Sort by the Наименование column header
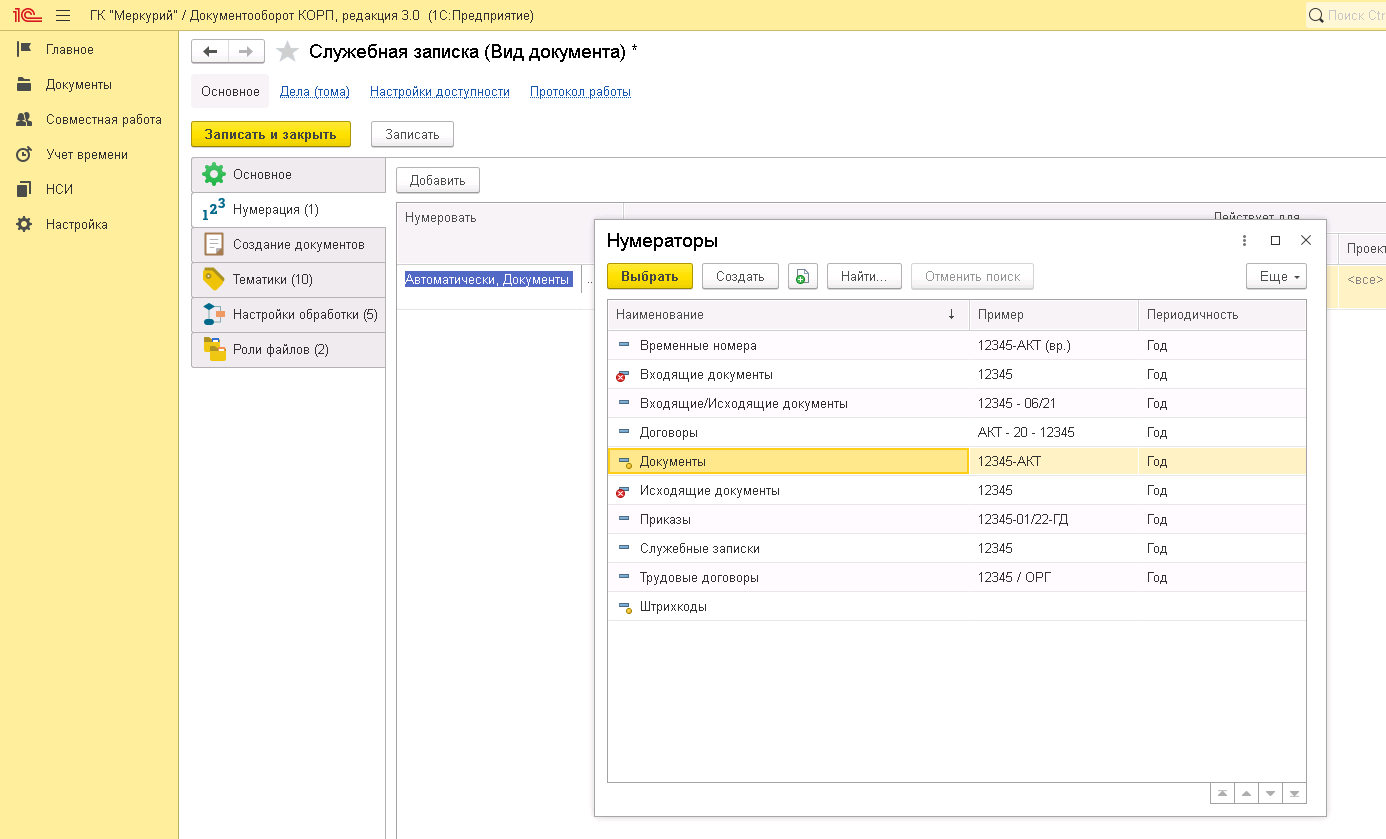The height and width of the screenshot is (839, 1386). (x=788, y=315)
